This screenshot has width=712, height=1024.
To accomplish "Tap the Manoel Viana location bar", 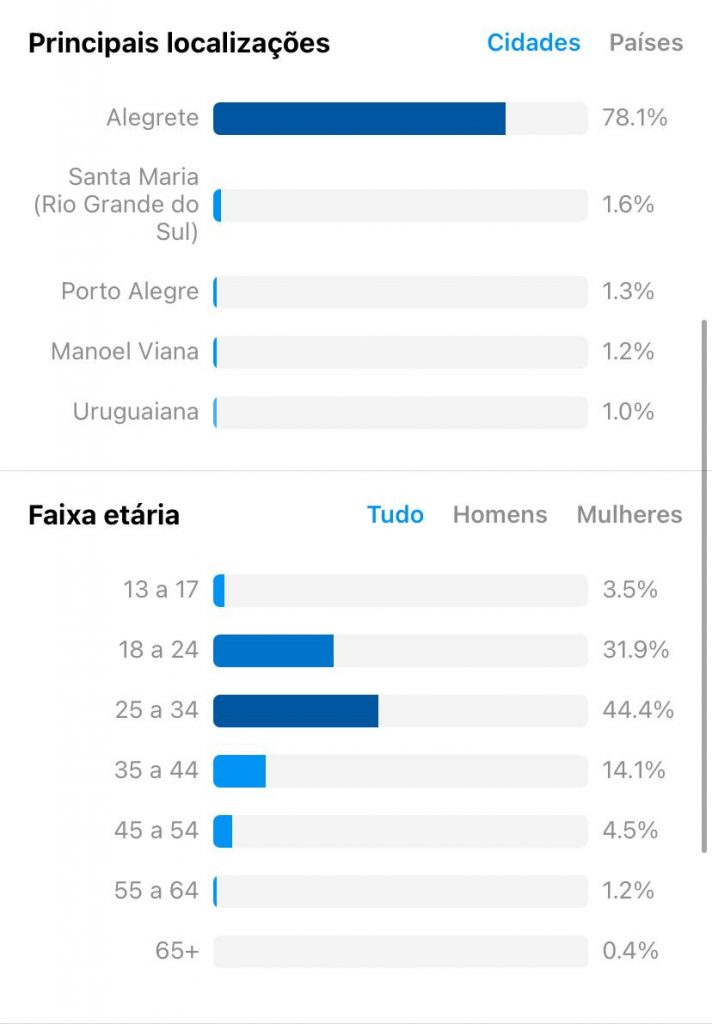I will 400,352.
